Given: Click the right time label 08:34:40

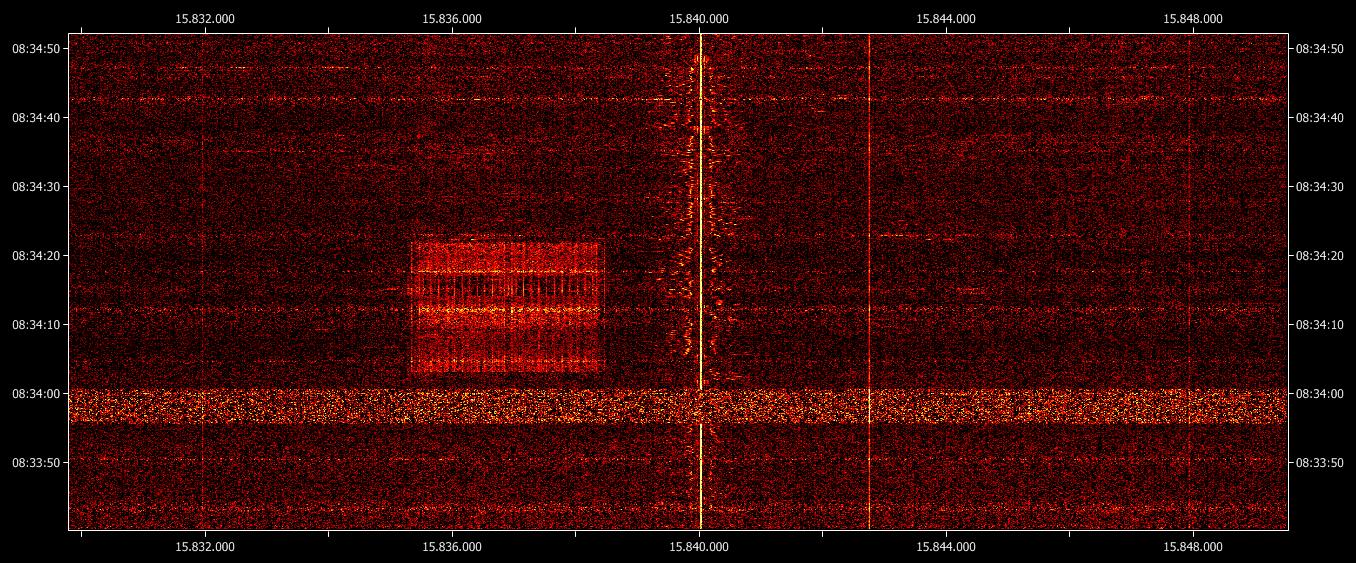Looking at the screenshot, I should tap(1320, 118).
